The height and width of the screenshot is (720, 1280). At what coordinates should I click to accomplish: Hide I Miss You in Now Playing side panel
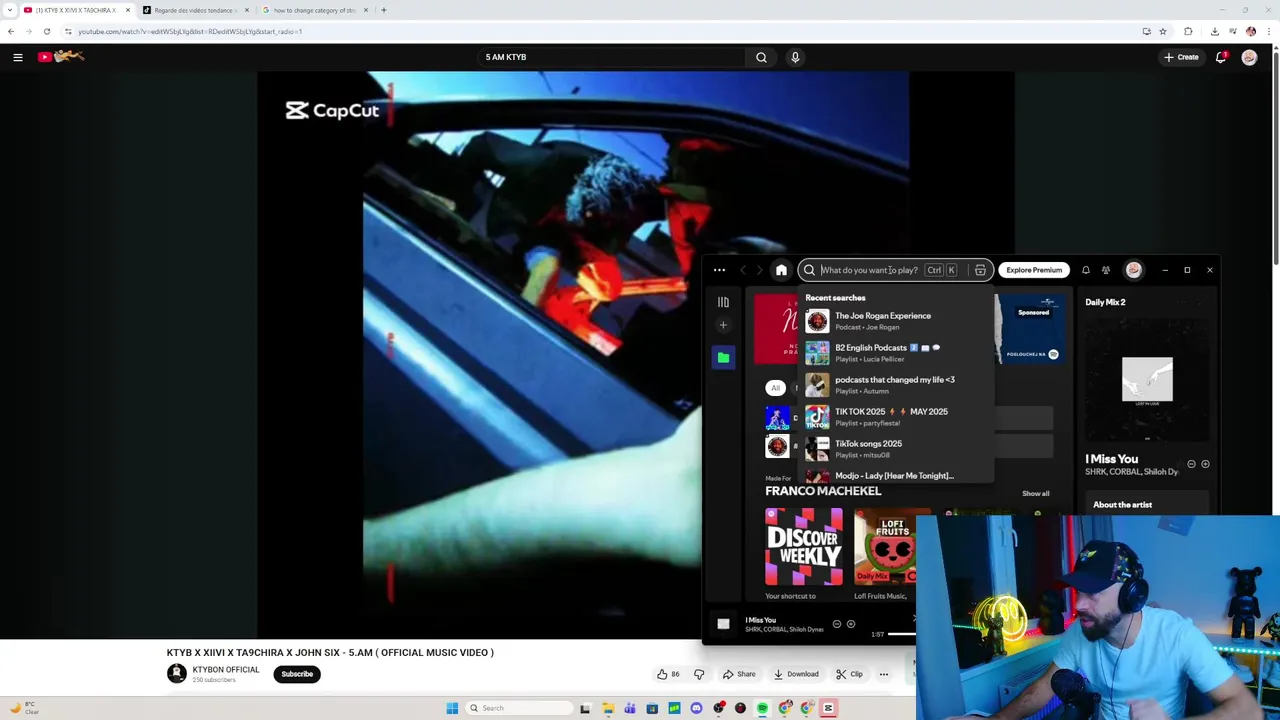pyautogui.click(x=1191, y=464)
